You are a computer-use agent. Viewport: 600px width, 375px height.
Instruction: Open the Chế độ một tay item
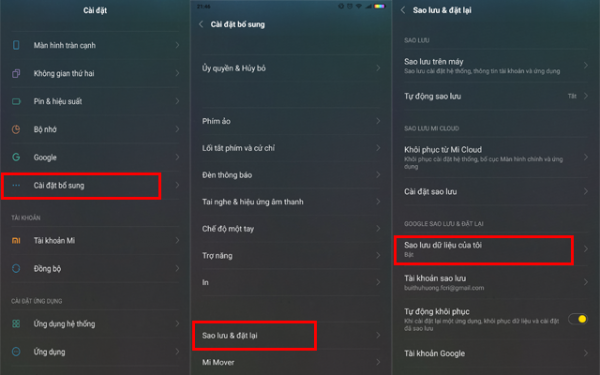291,229
